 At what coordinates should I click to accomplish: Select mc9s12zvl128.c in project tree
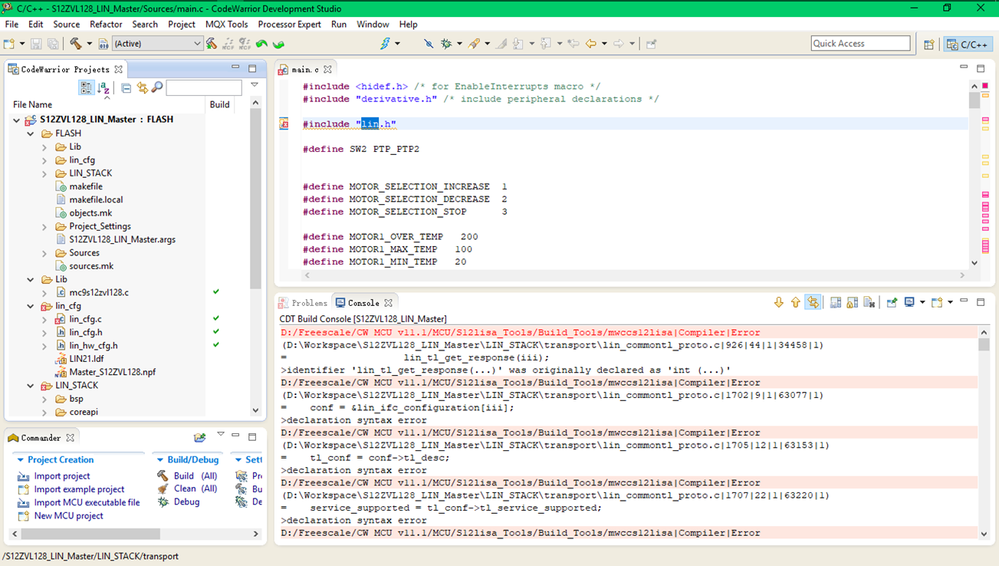tap(99, 293)
